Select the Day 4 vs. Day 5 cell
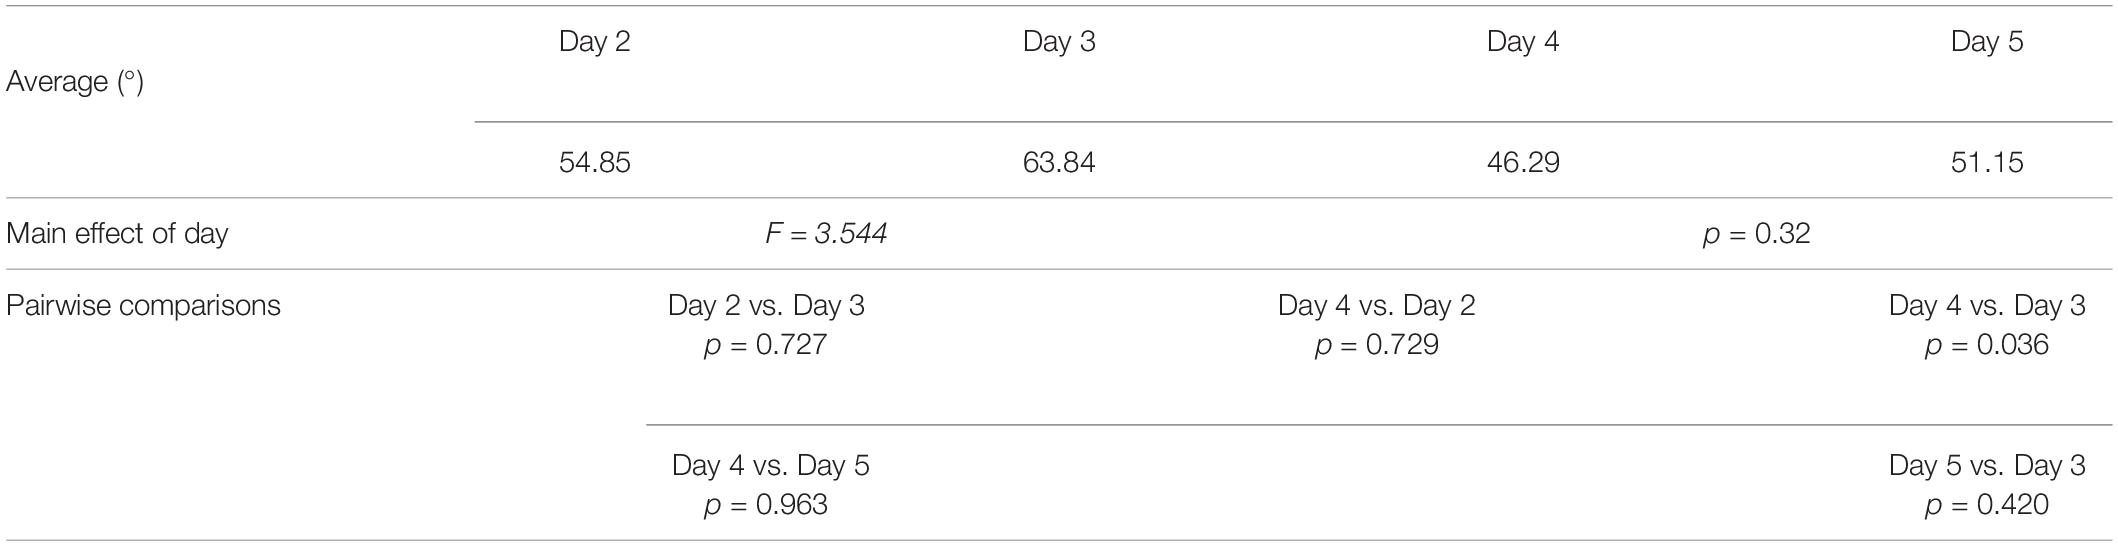 [x=770, y=465]
